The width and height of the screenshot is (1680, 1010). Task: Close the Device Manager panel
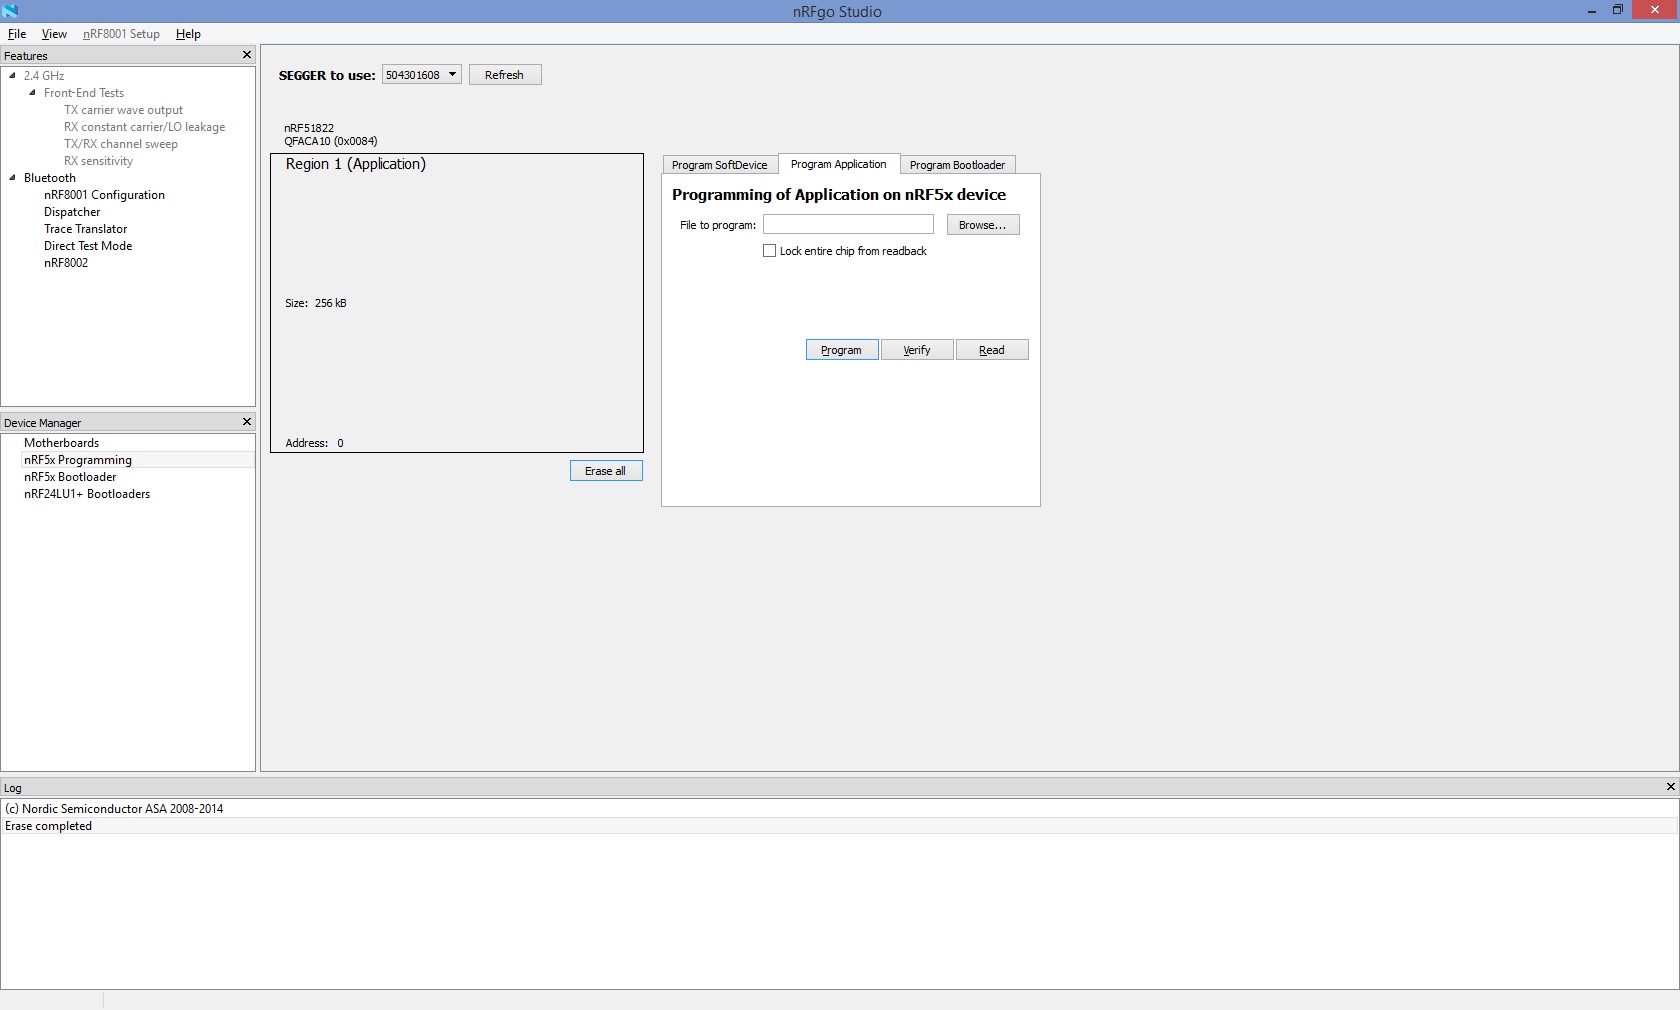coord(247,422)
